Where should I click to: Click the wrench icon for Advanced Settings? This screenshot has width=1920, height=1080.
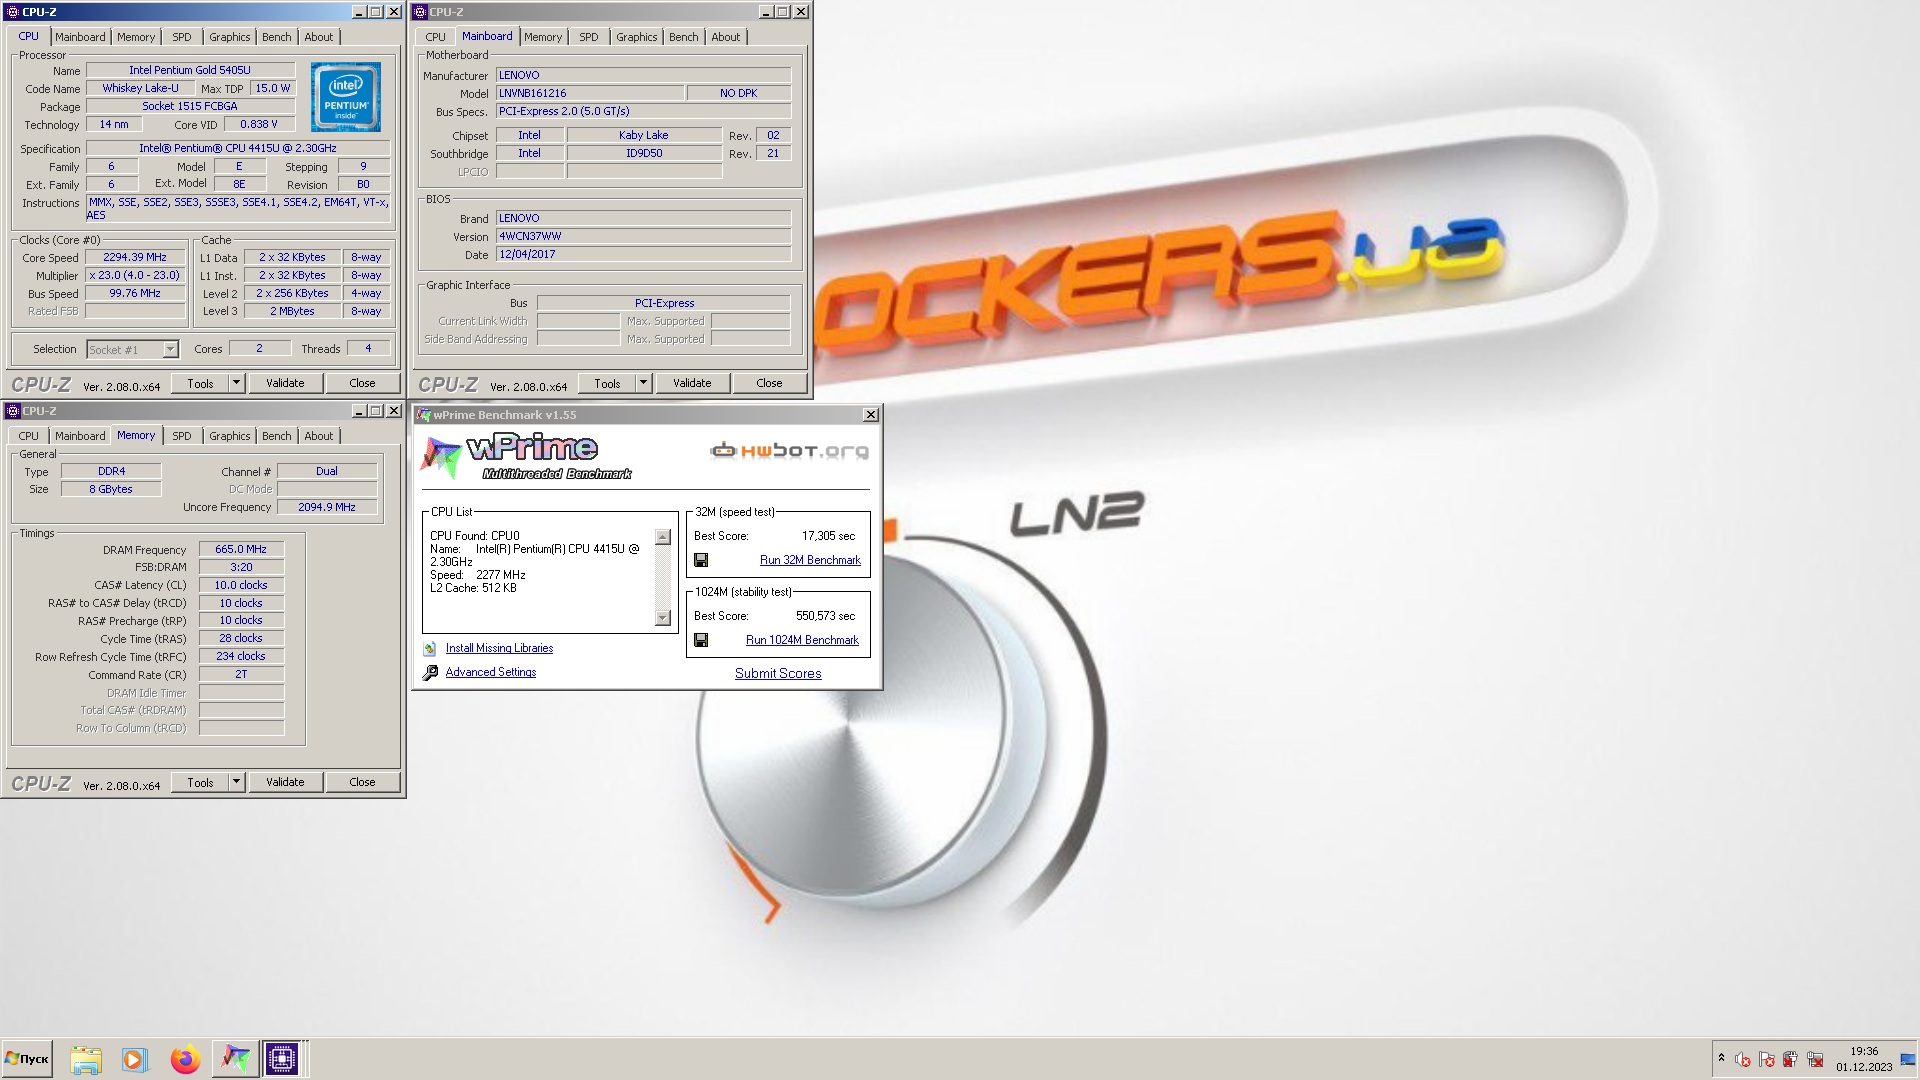430,673
